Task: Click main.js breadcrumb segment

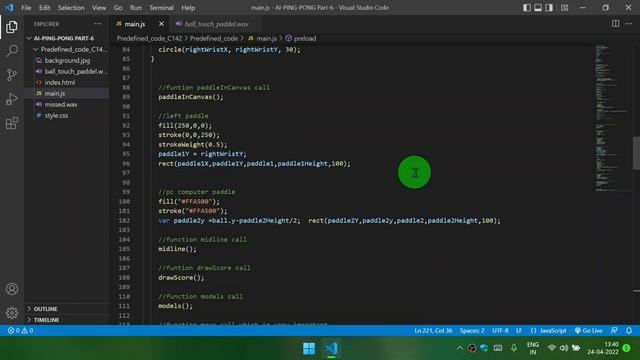Action: click(262, 38)
